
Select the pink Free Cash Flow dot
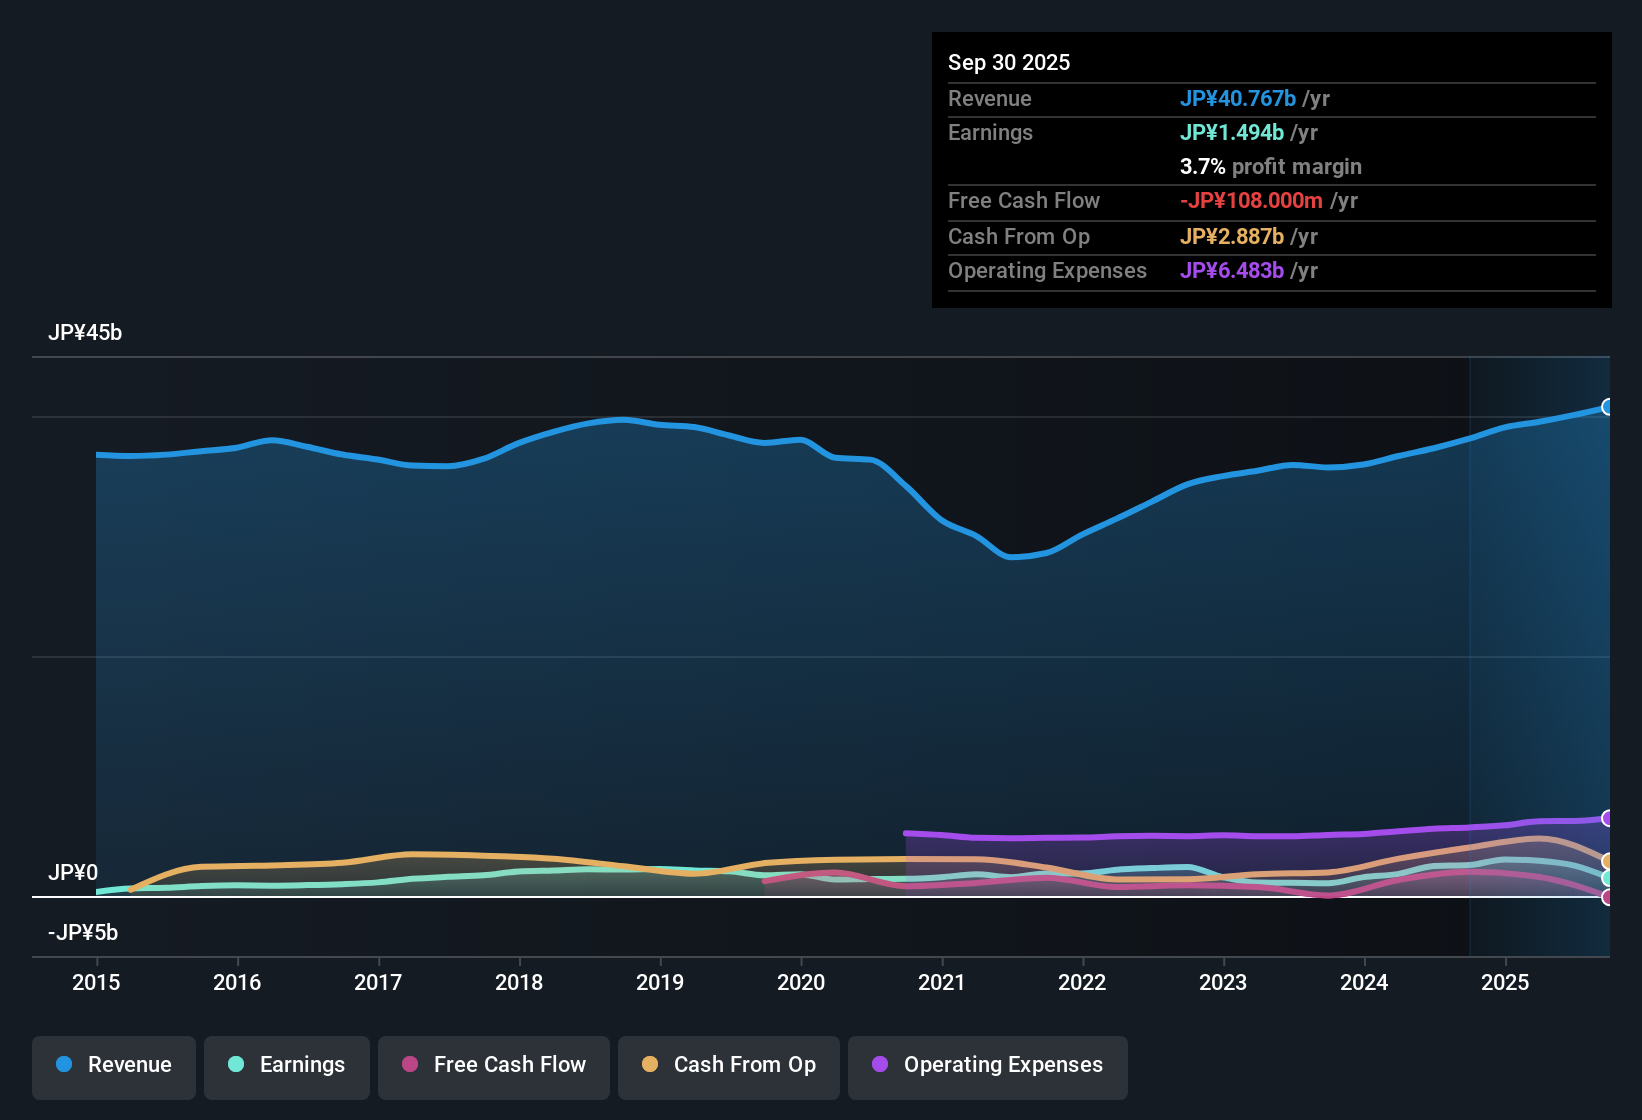[409, 1065]
